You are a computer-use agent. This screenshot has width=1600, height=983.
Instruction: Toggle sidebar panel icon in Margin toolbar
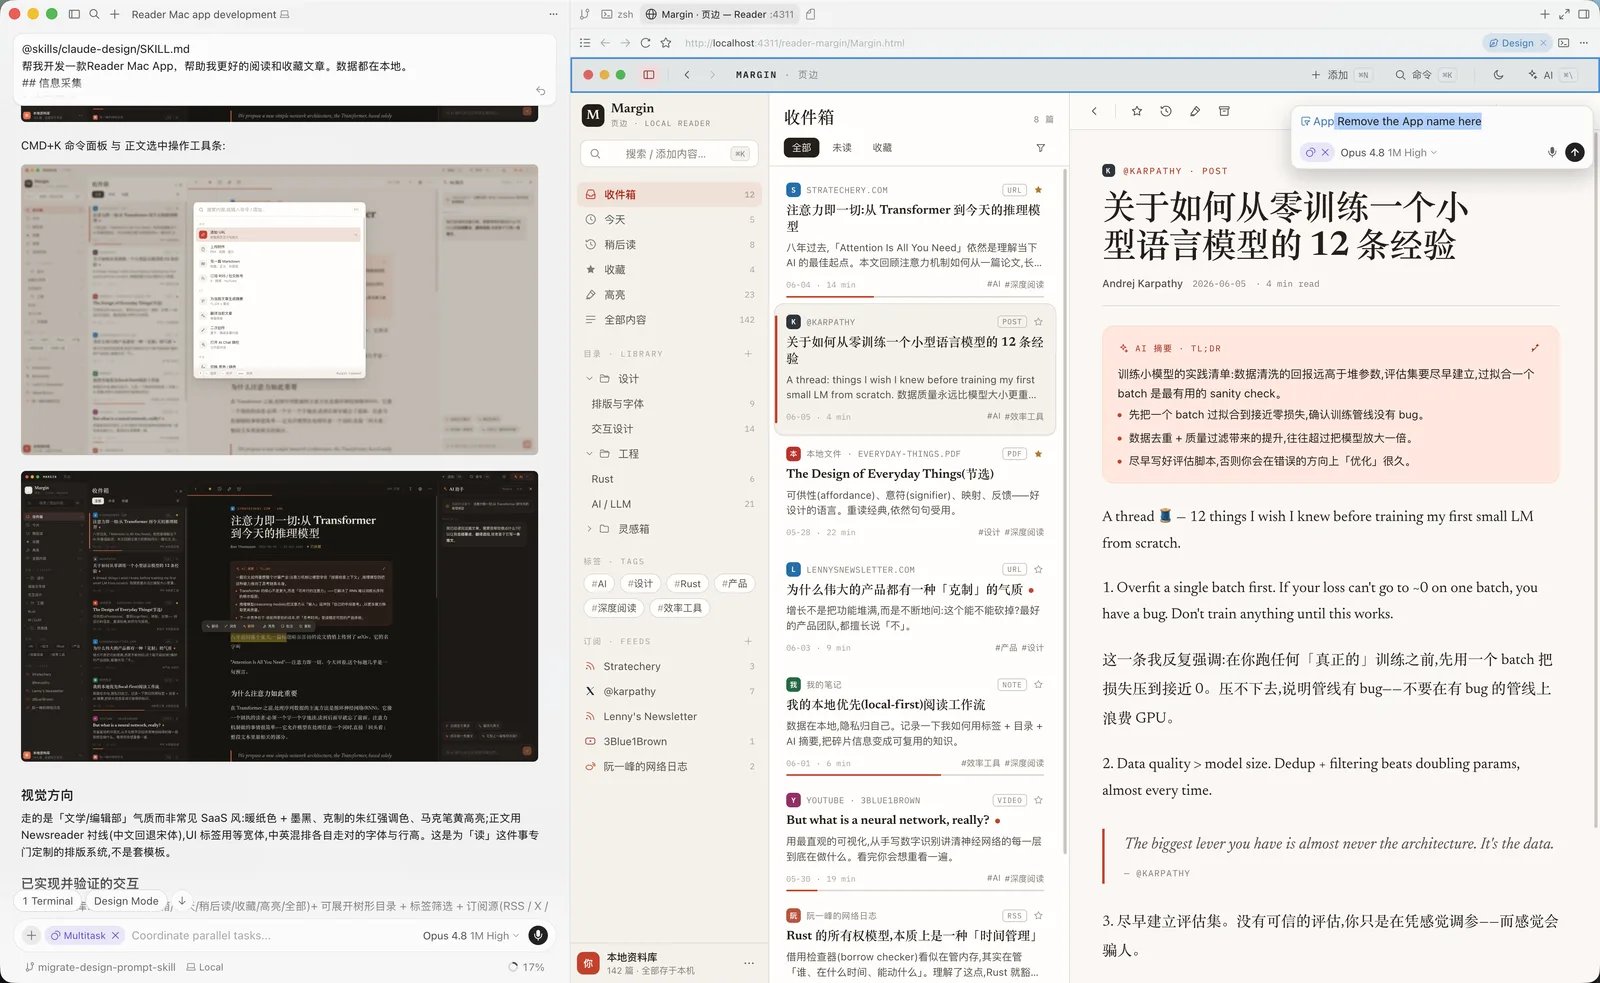click(x=649, y=75)
